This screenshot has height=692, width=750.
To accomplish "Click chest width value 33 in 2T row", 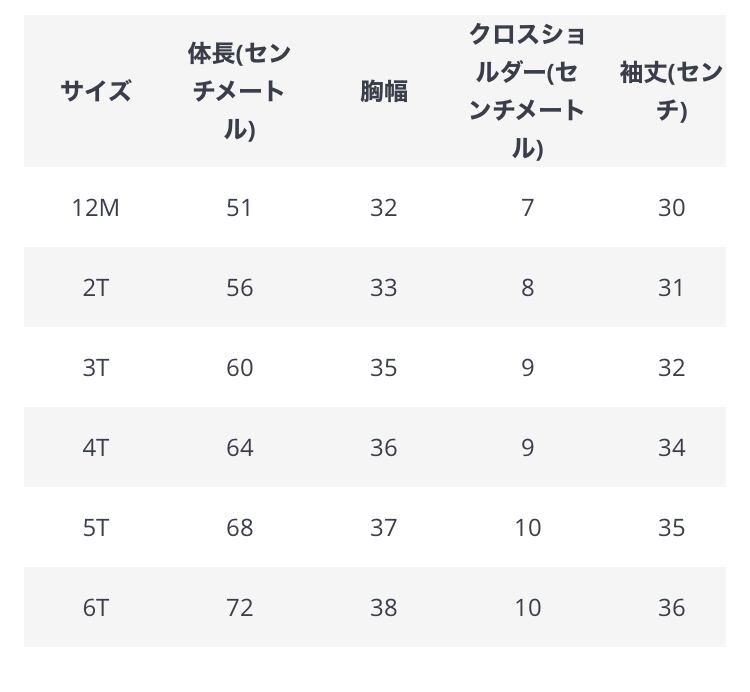I will [x=383, y=288].
